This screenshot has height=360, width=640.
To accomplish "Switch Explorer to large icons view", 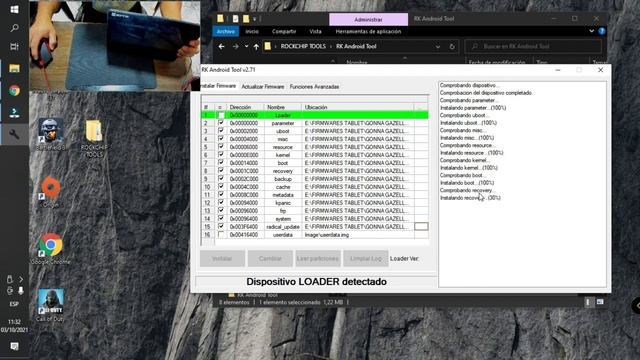I will point(600,302).
